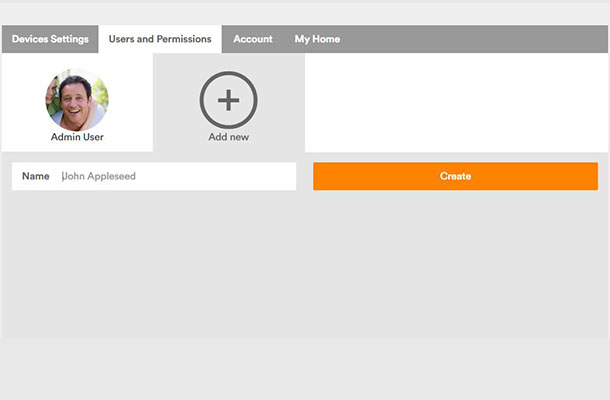
Task: Click the orange Create button
Action: (x=456, y=176)
